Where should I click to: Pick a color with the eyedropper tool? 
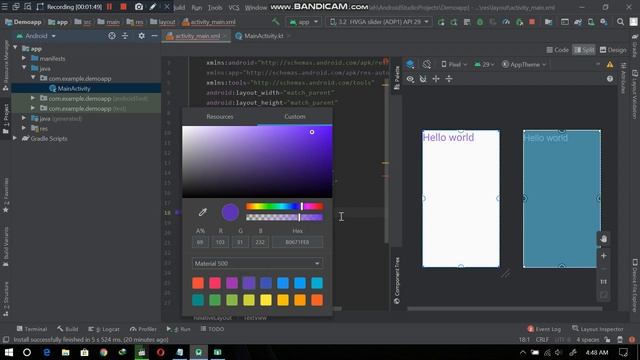tap(202, 212)
